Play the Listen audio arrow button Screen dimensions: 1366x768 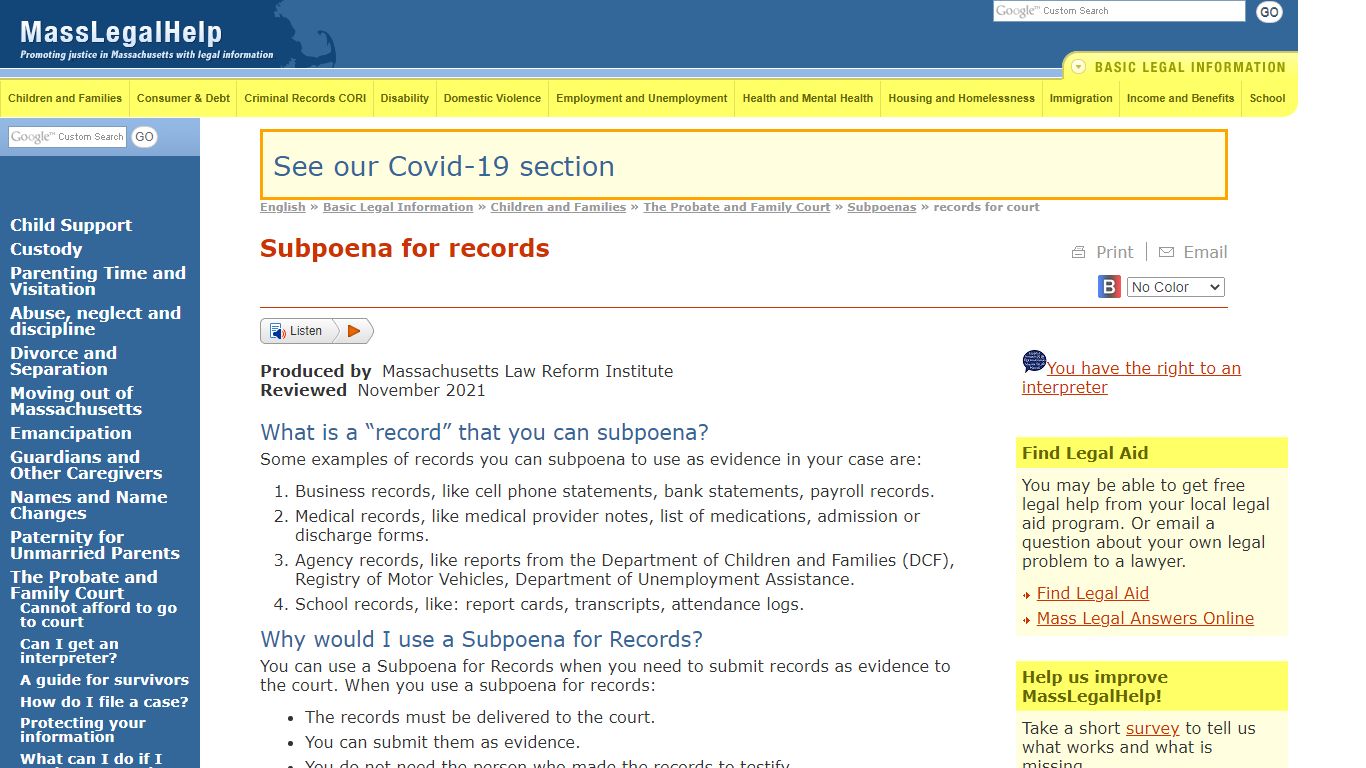(353, 331)
